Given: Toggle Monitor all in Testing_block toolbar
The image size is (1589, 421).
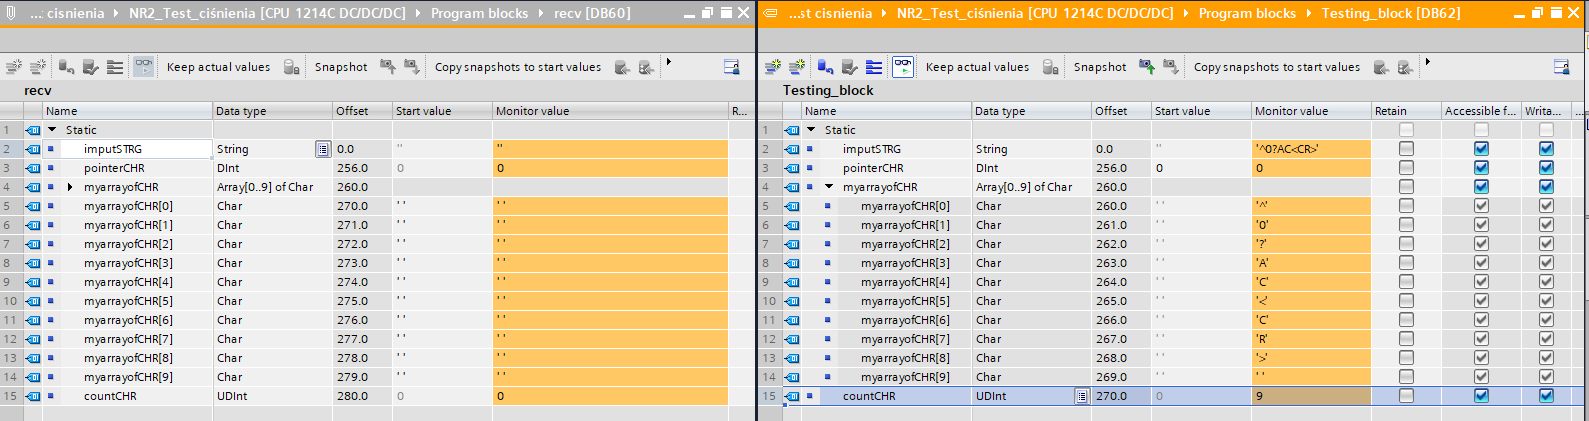Looking at the screenshot, I should (x=903, y=67).
